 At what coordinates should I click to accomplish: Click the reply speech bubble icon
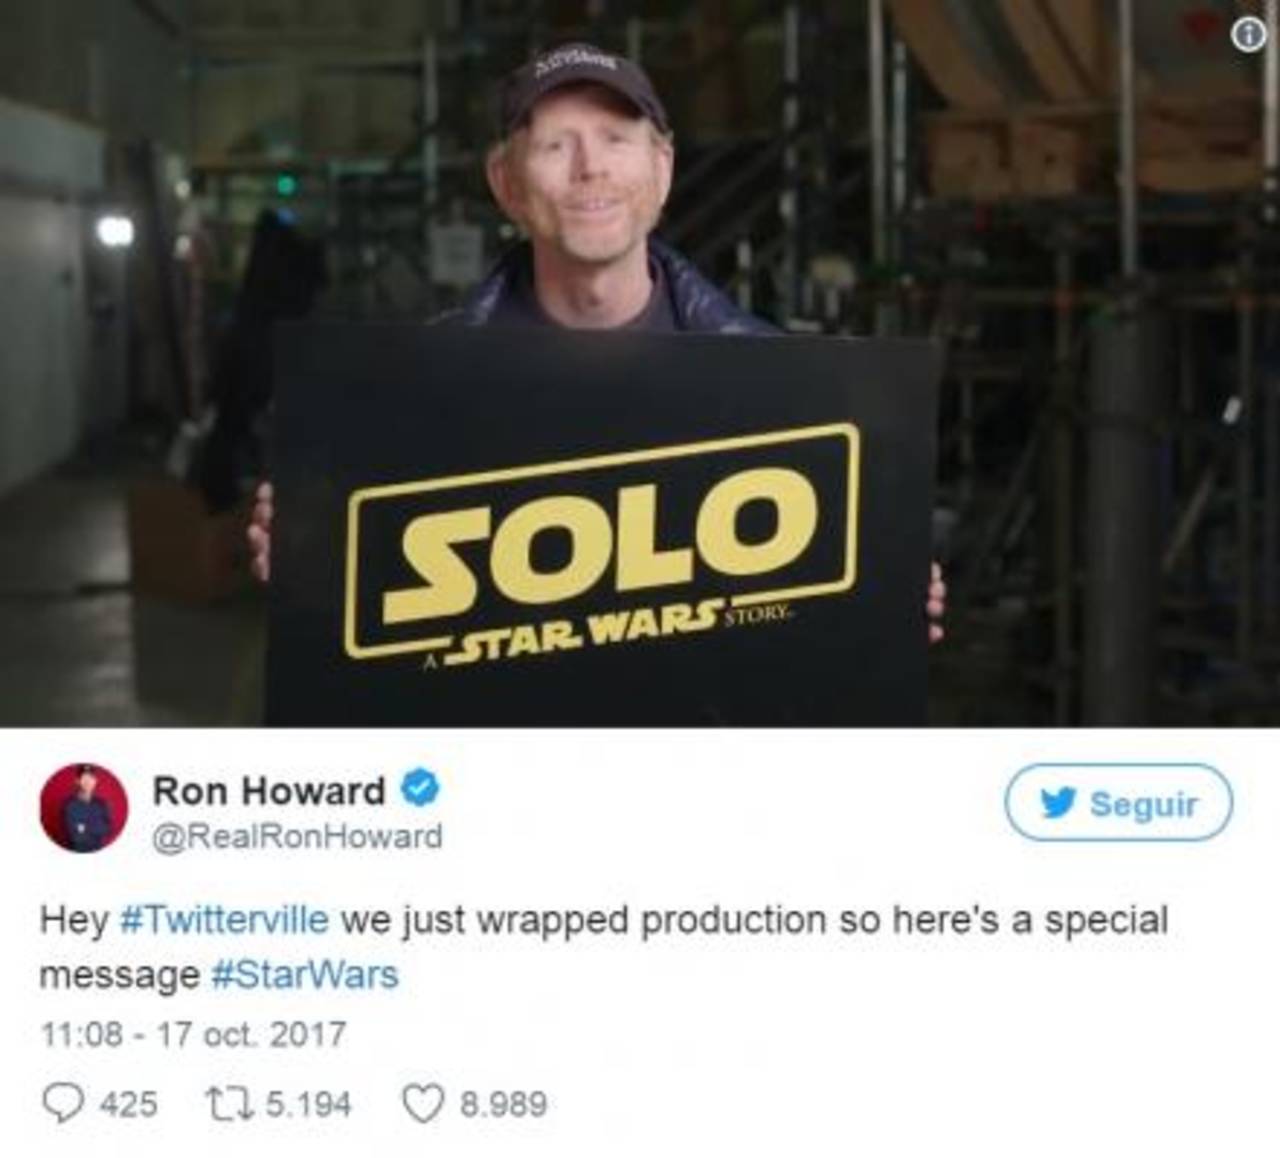point(63,1103)
